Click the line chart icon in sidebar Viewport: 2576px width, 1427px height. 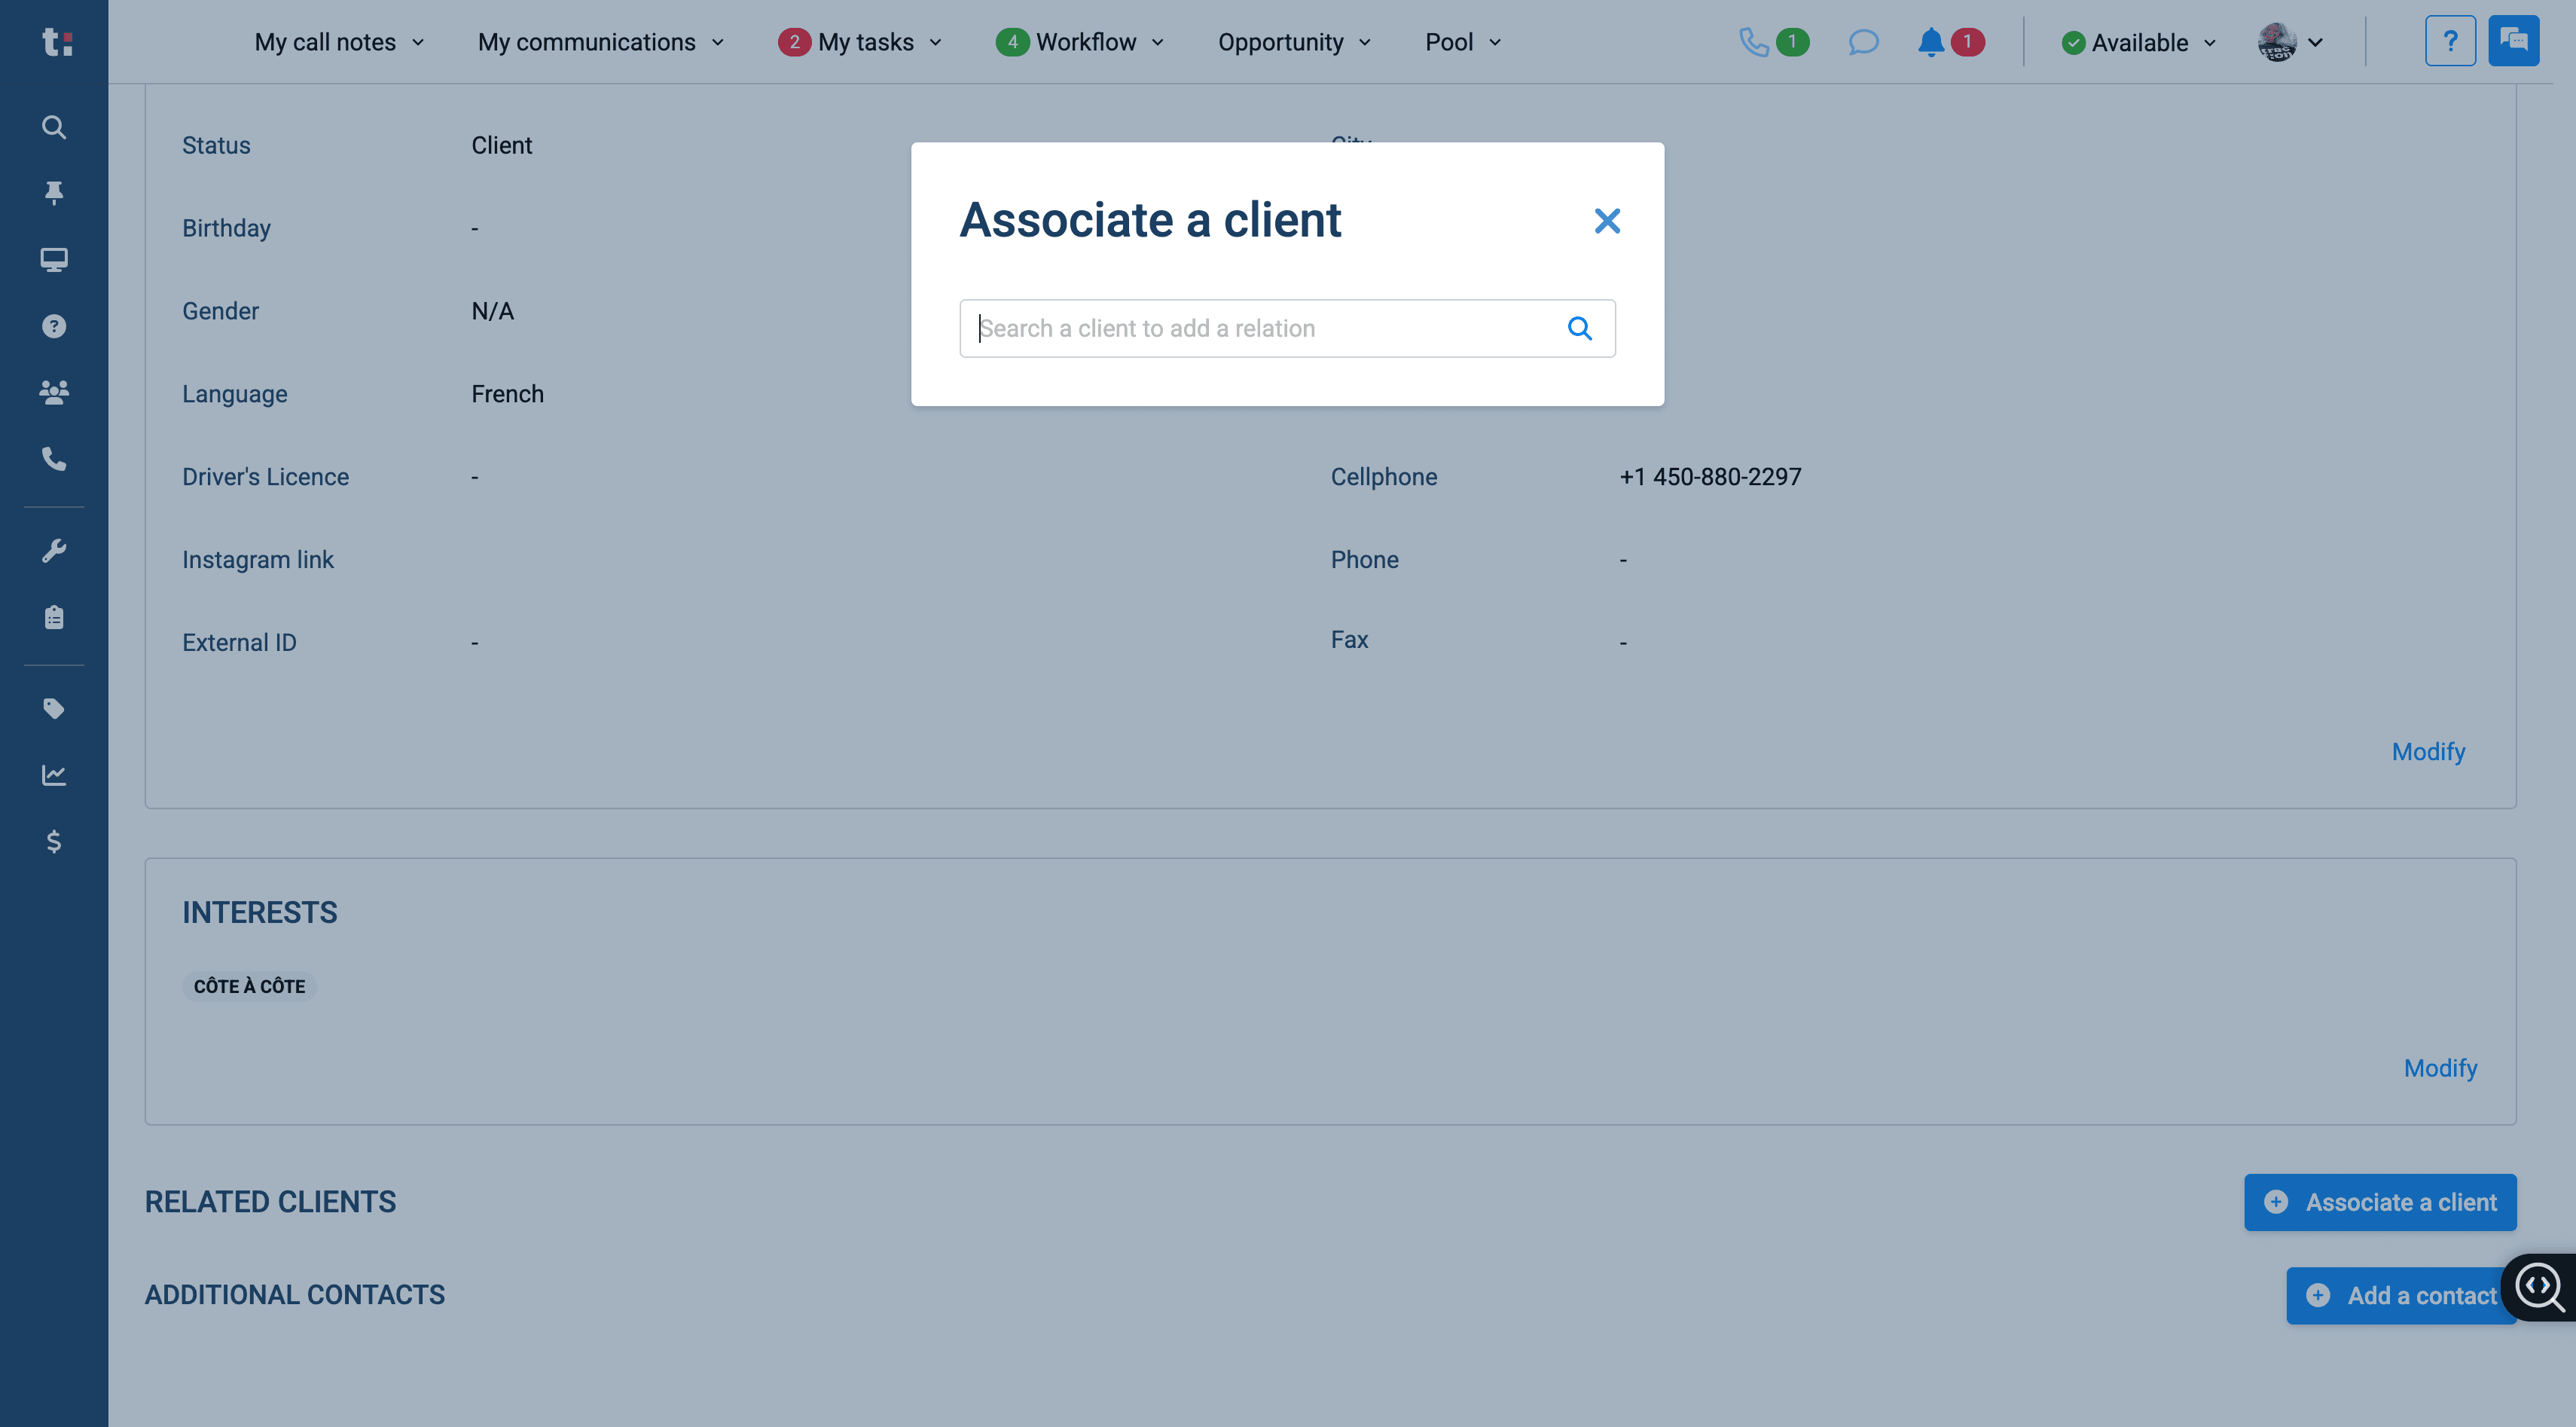pyautogui.click(x=54, y=775)
